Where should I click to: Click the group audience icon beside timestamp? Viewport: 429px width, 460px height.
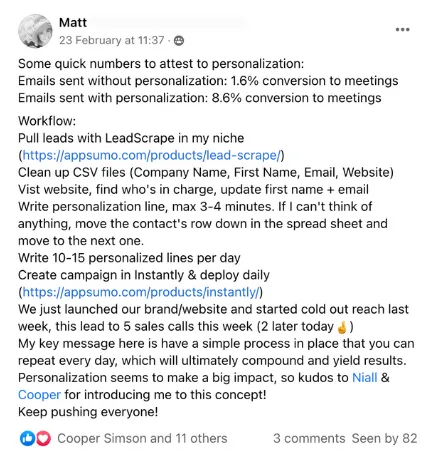pyautogui.click(x=179, y=41)
